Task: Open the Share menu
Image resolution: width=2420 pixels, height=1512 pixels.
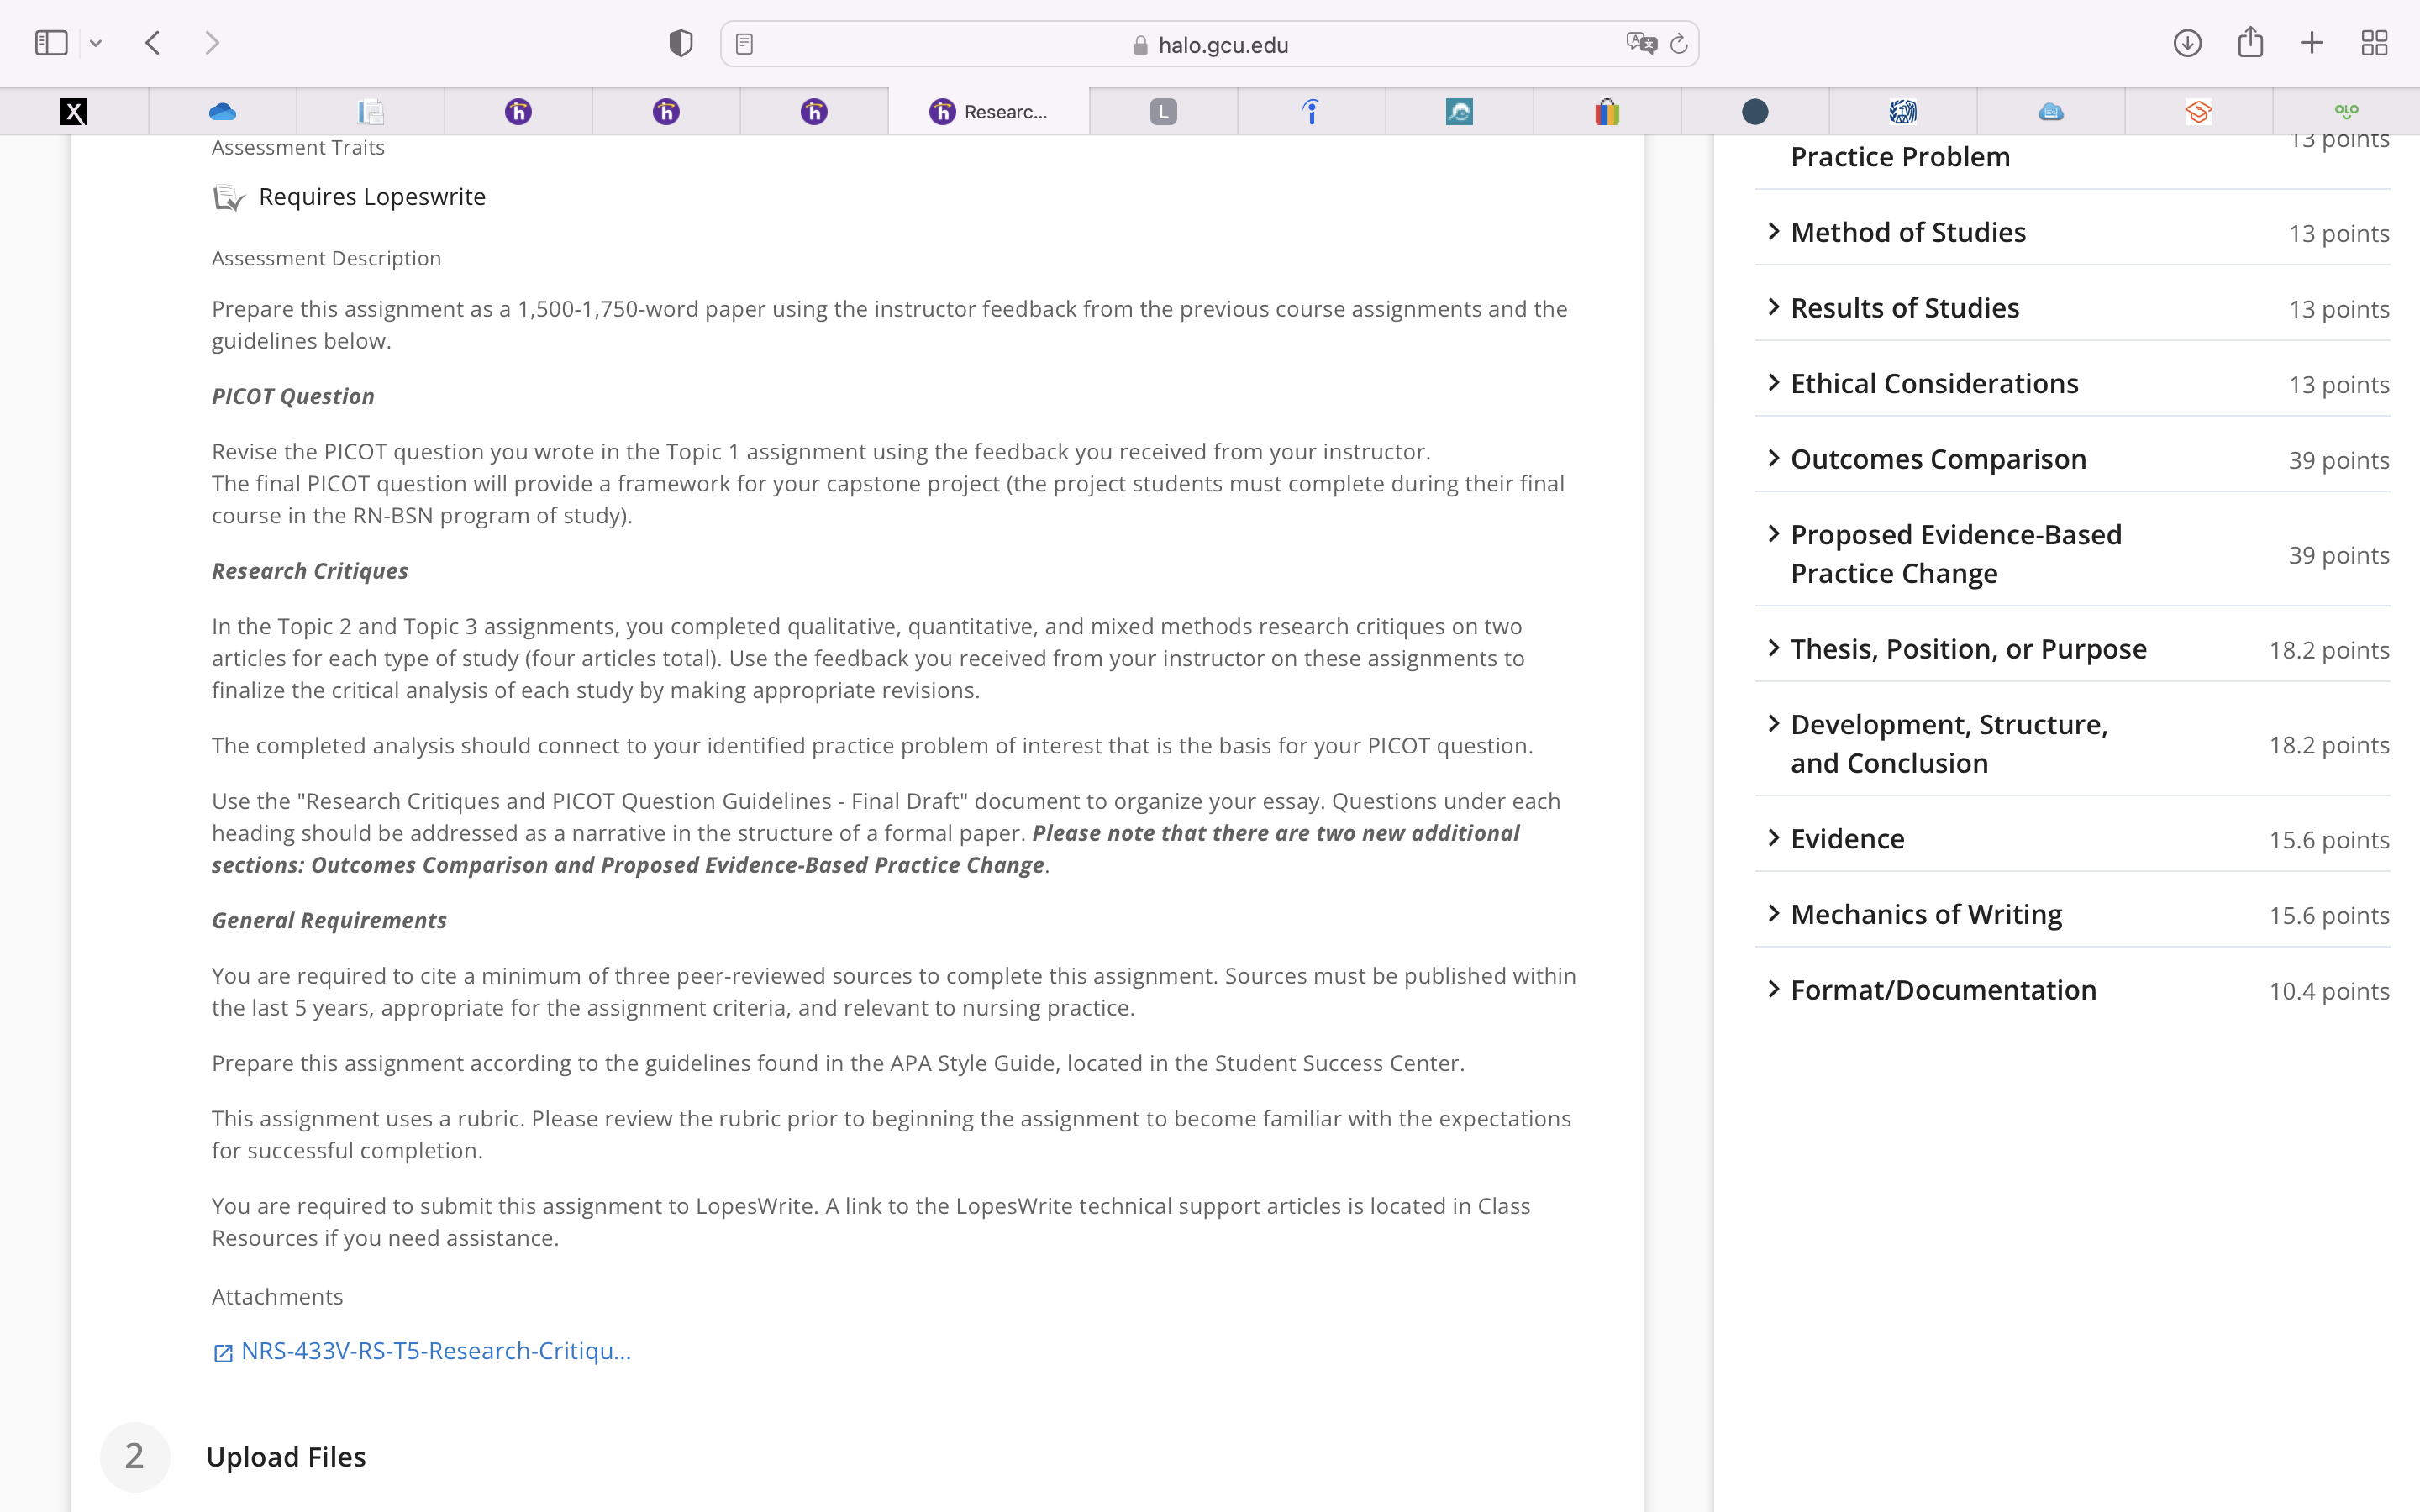Action: [2250, 42]
